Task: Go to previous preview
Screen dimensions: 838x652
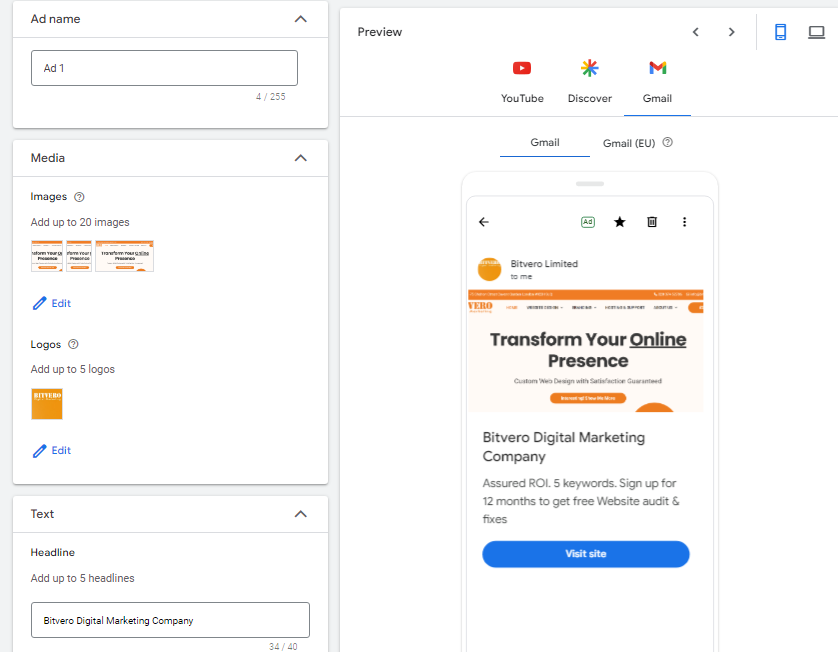Action: pyautogui.click(x=696, y=32)
